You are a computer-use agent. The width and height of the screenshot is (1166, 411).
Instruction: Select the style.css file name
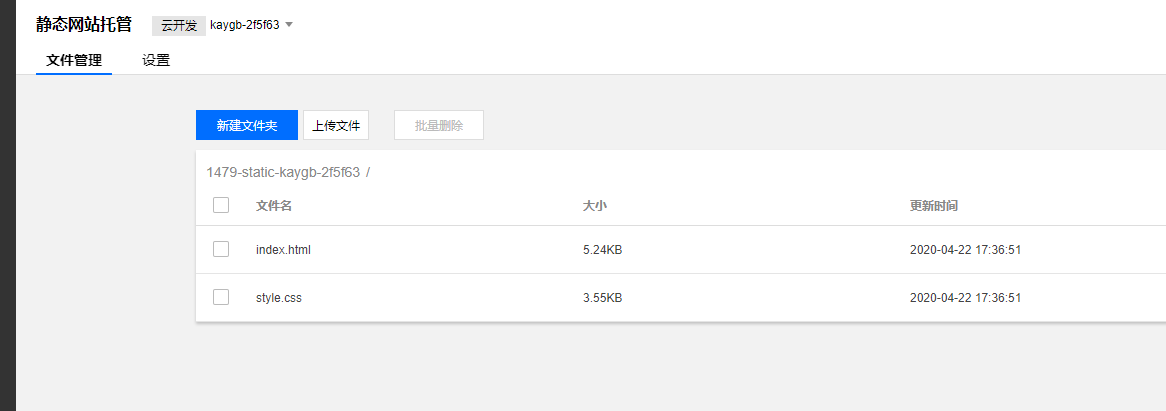click(279, 298)
